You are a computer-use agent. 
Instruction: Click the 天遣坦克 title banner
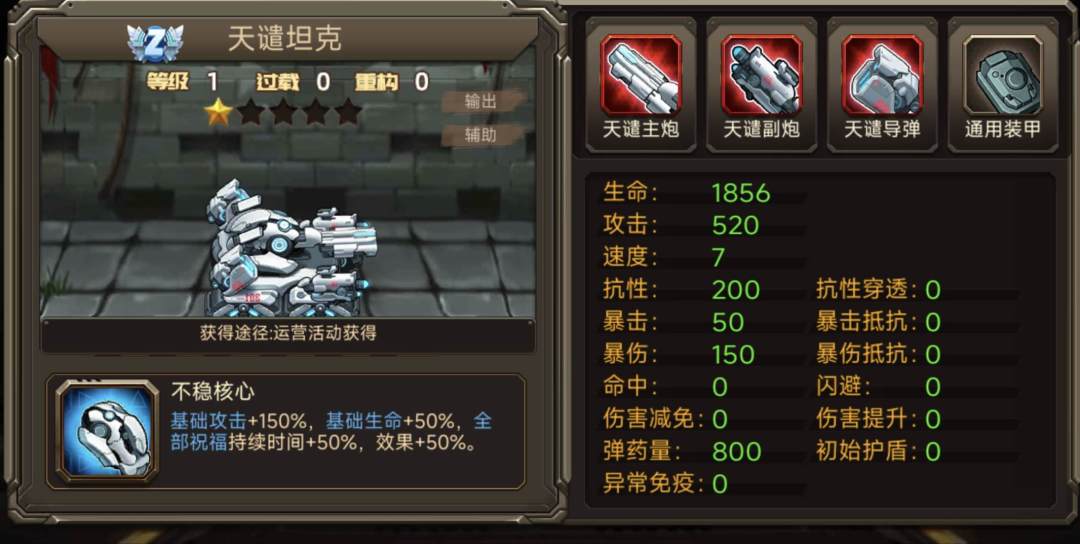pyautogui.click(x=288, y=39)
